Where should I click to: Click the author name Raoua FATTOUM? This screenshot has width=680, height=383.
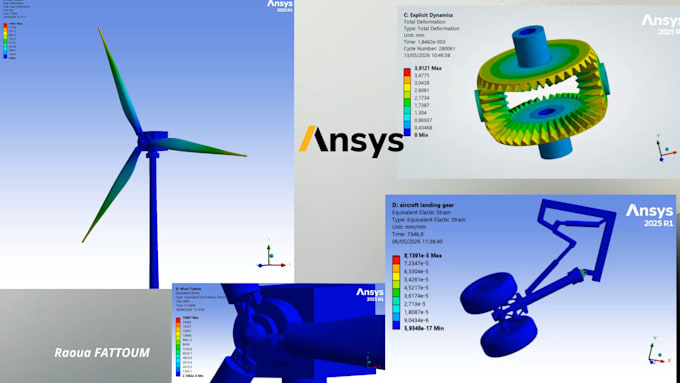click(102, 353)
